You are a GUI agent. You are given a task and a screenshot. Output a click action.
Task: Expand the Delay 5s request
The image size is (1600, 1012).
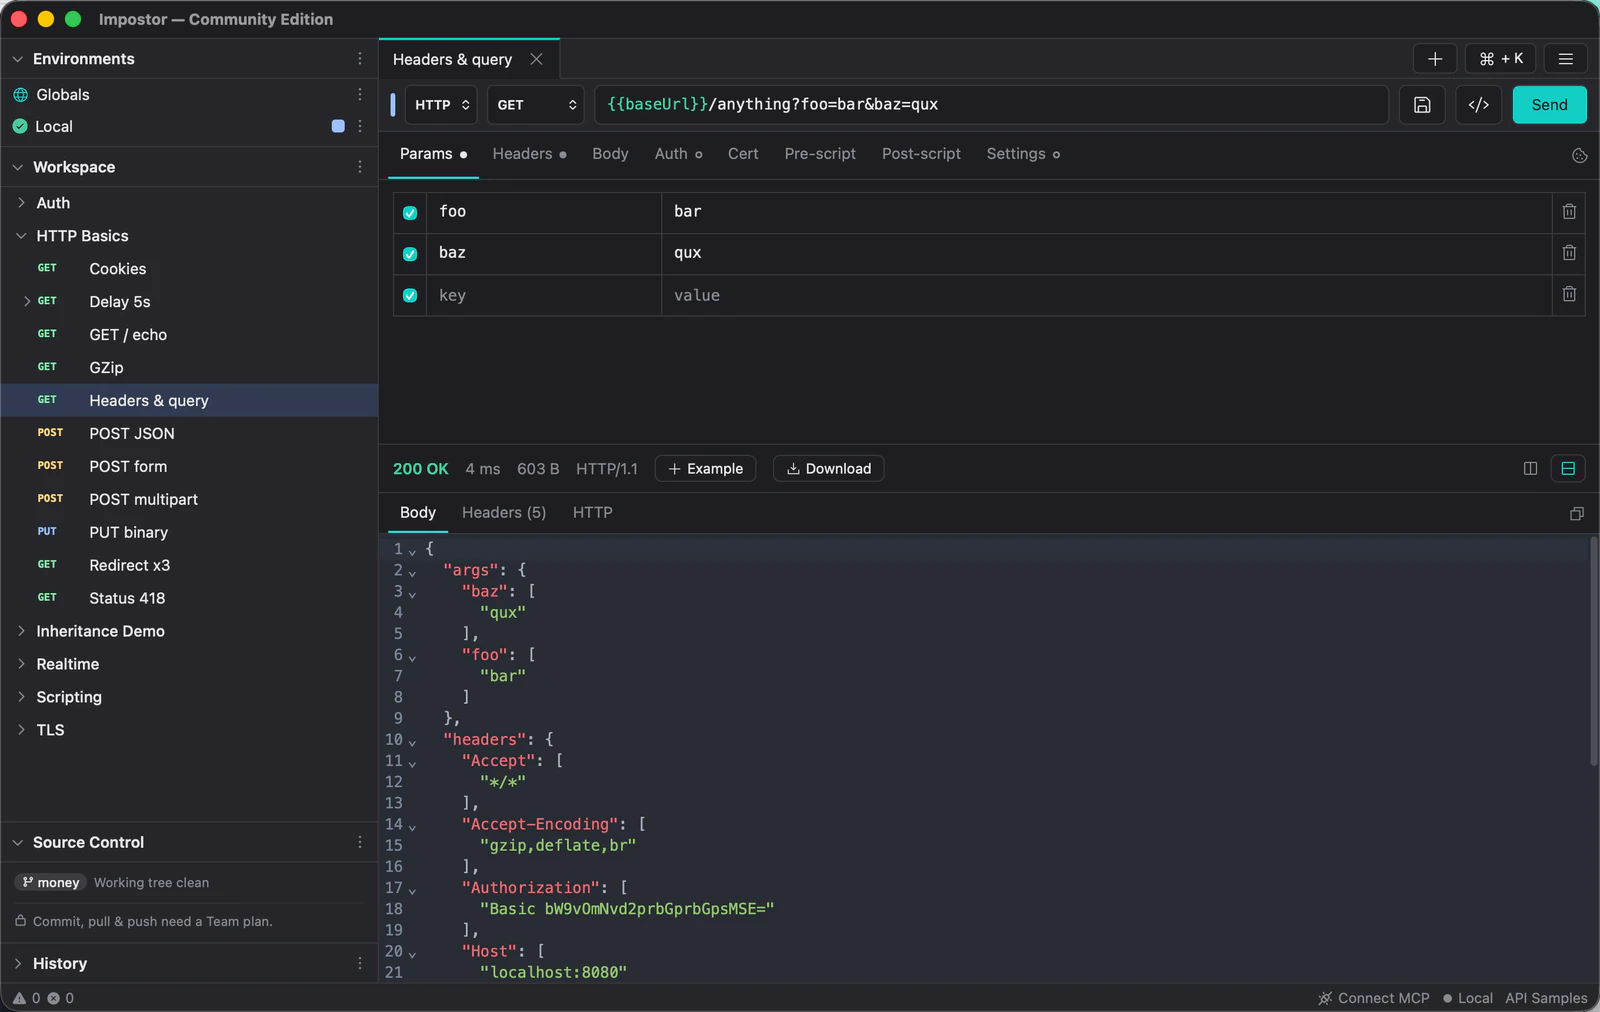click(27, 301)
